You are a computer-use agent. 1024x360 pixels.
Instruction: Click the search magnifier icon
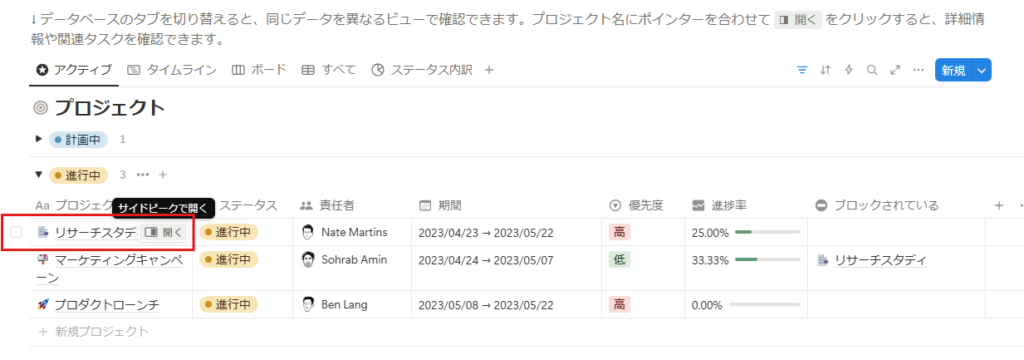[872, 70]
